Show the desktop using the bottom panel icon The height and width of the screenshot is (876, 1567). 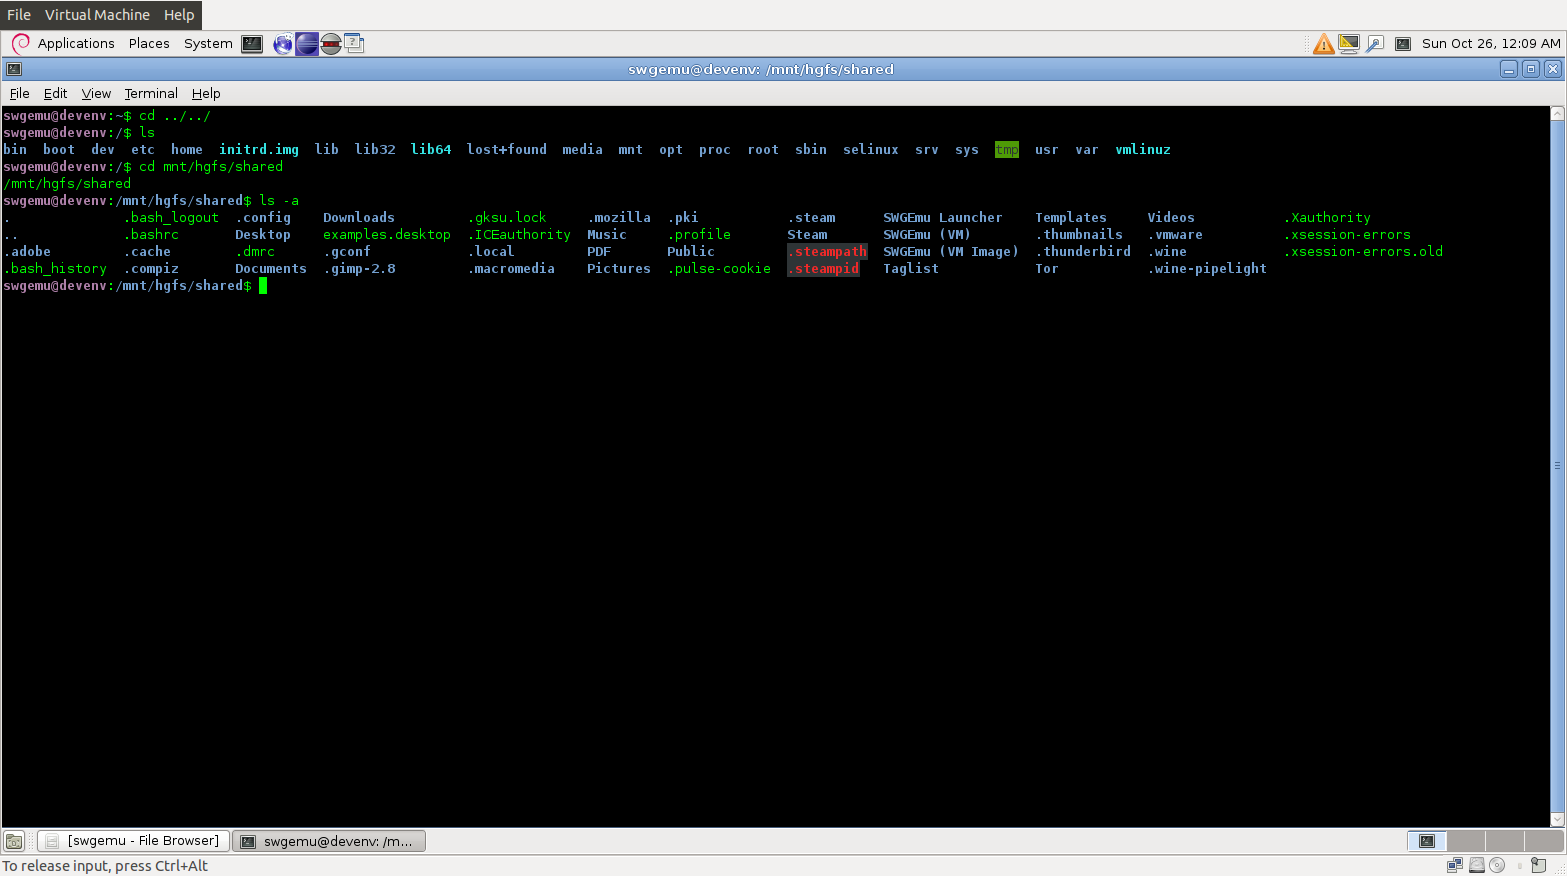point(14,841)
